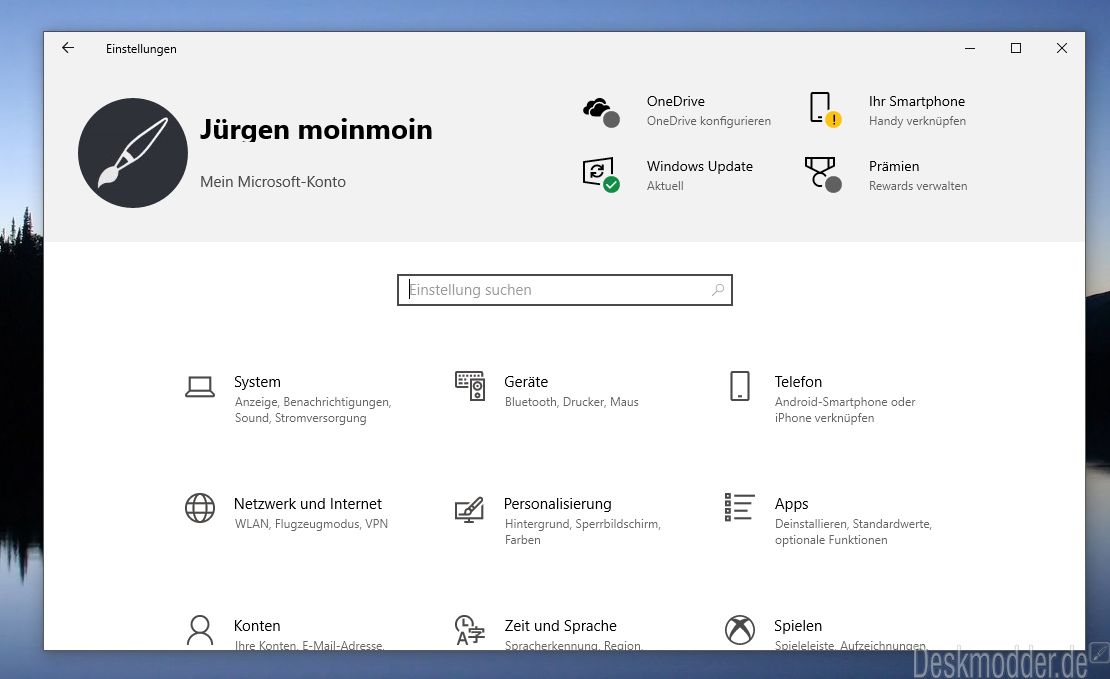
Task: Click the user name 'Jürgen moinmoin'
Action: pos(316,130)
